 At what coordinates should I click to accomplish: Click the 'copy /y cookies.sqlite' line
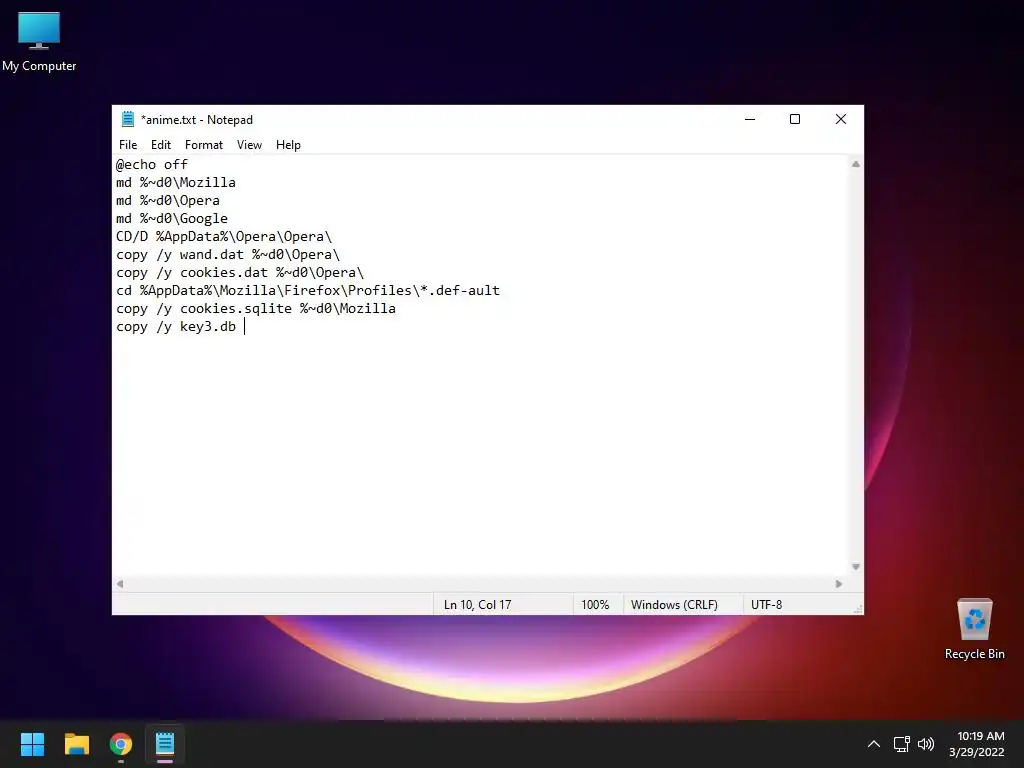tap(256, 308)
